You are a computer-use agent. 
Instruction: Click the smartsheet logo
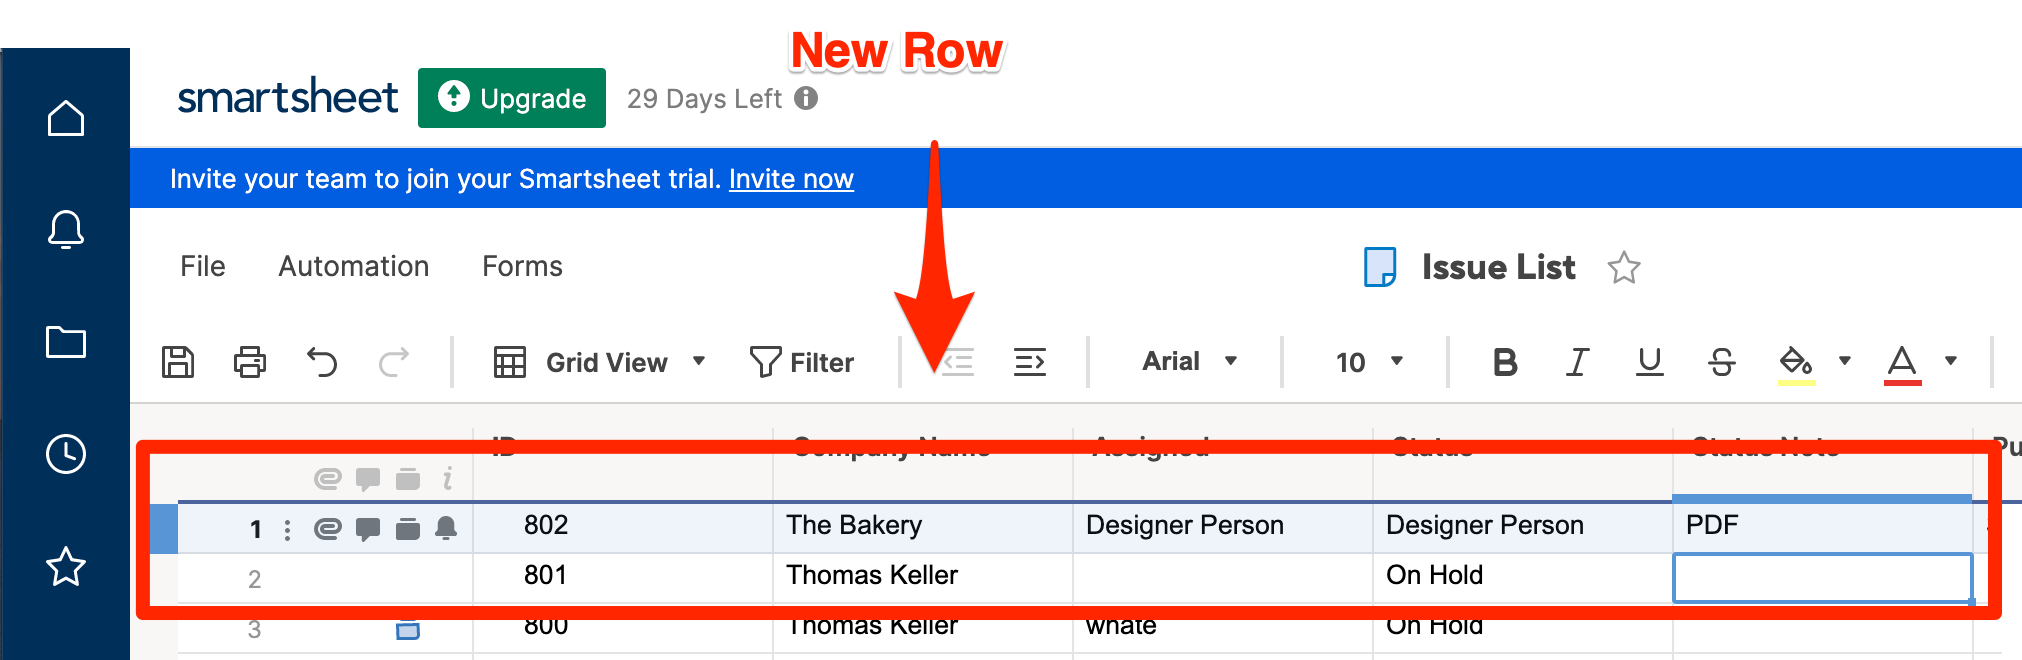288,97
